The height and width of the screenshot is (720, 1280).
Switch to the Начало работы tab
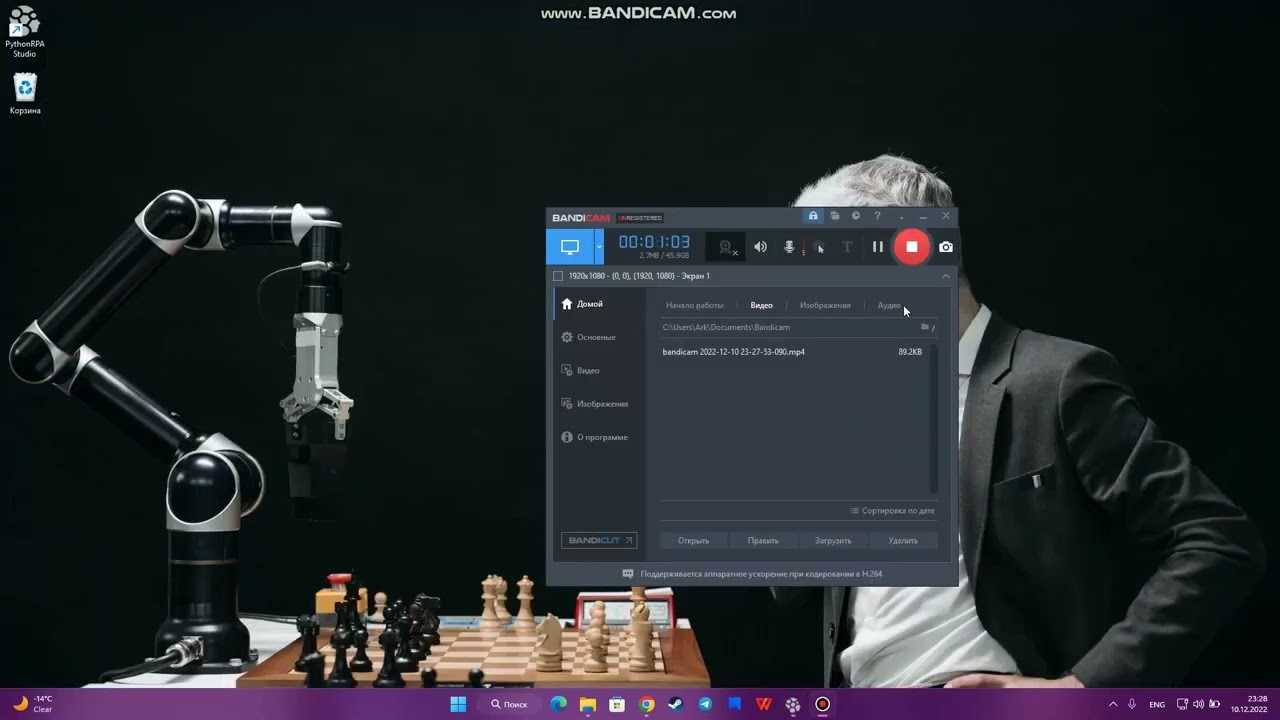click(x=694, y=305)
